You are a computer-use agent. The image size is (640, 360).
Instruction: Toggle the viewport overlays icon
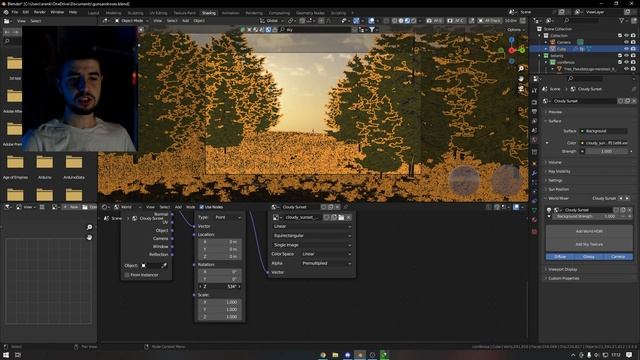point(371,20)
